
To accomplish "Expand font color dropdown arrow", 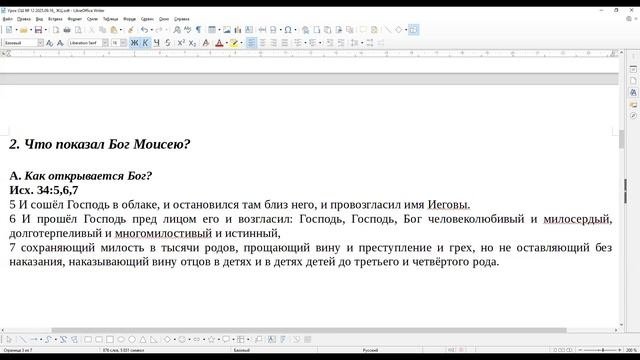I will [227, 43].
